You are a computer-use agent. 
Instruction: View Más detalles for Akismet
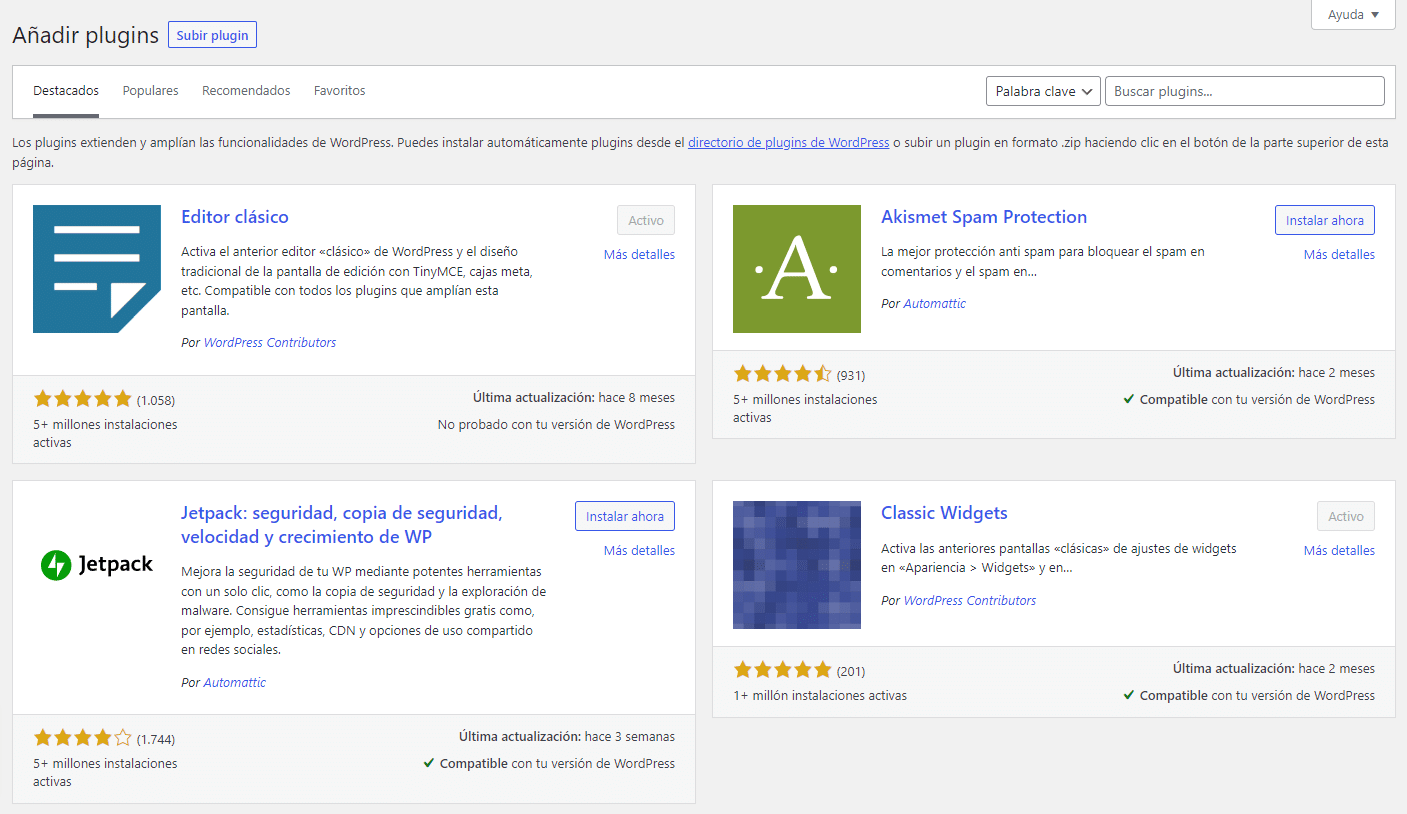point(1339,255)
